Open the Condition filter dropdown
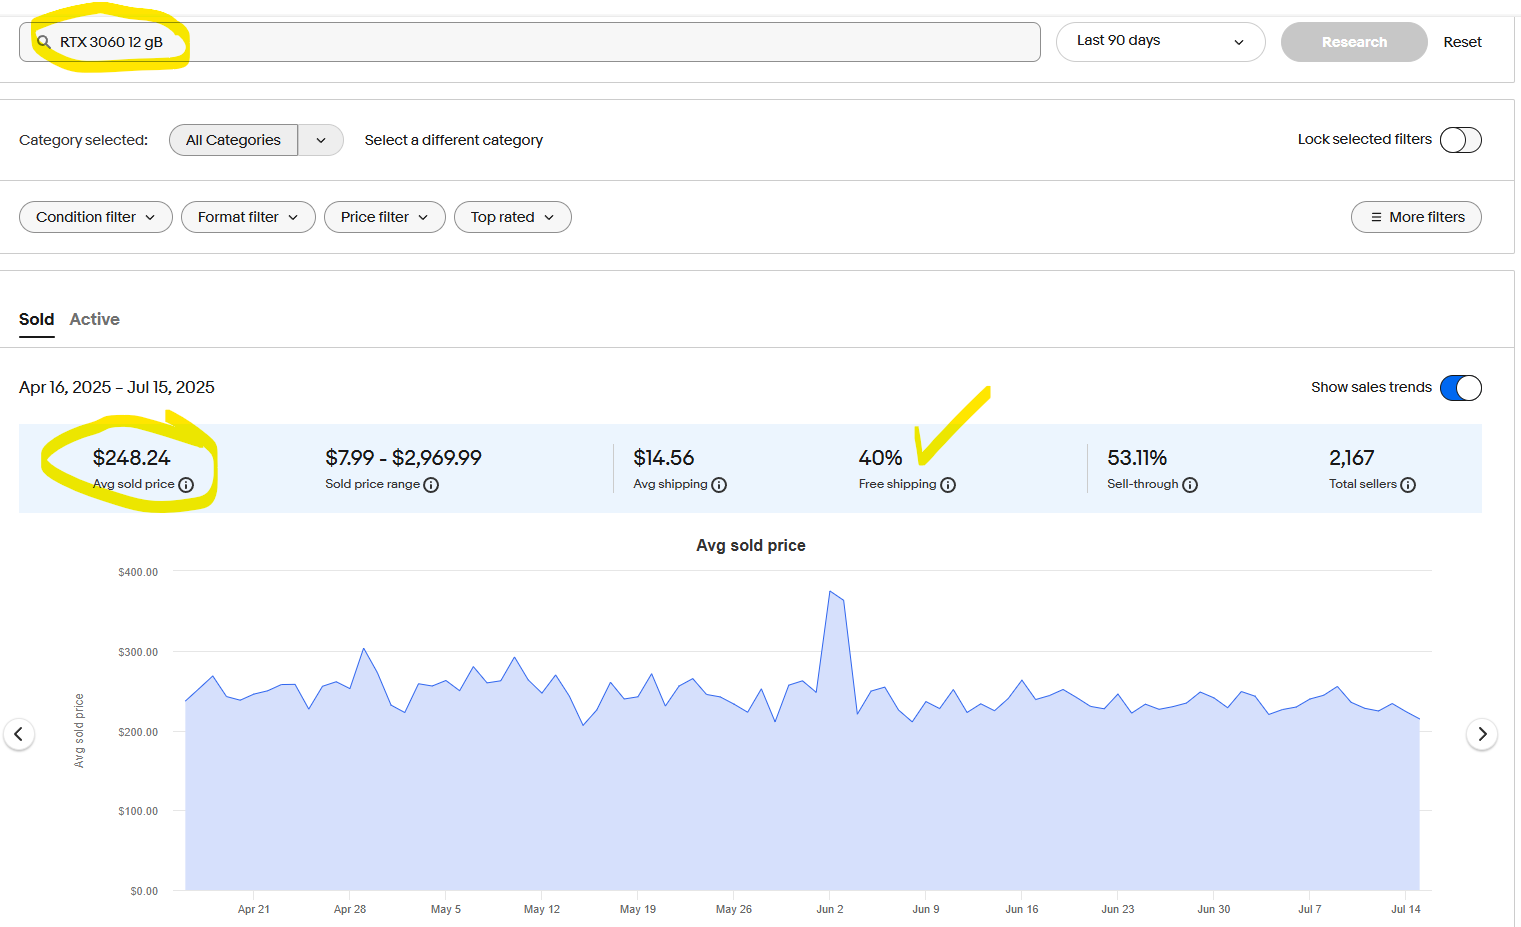This screenshot has width=1521, height=927. tap(96, 217)
